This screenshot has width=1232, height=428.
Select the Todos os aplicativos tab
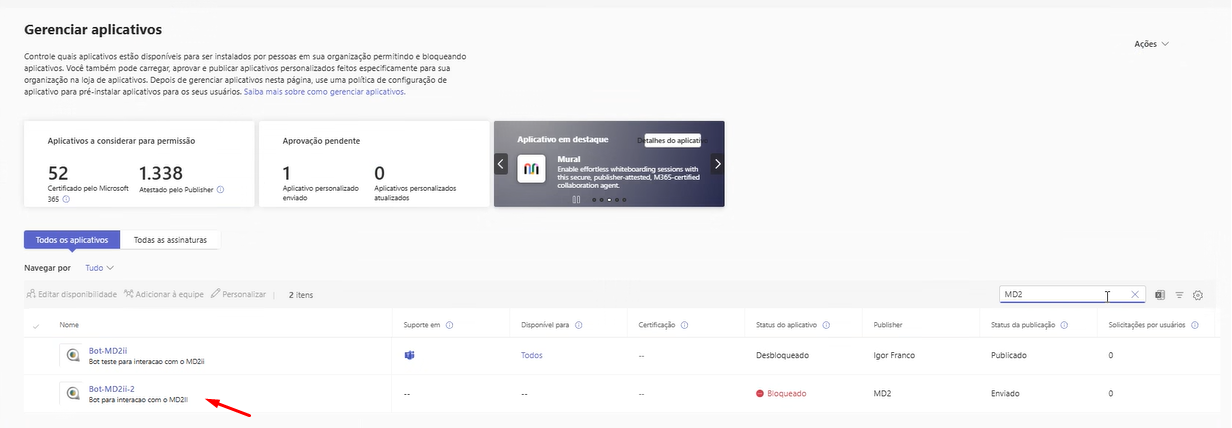(x=72, y=240)
